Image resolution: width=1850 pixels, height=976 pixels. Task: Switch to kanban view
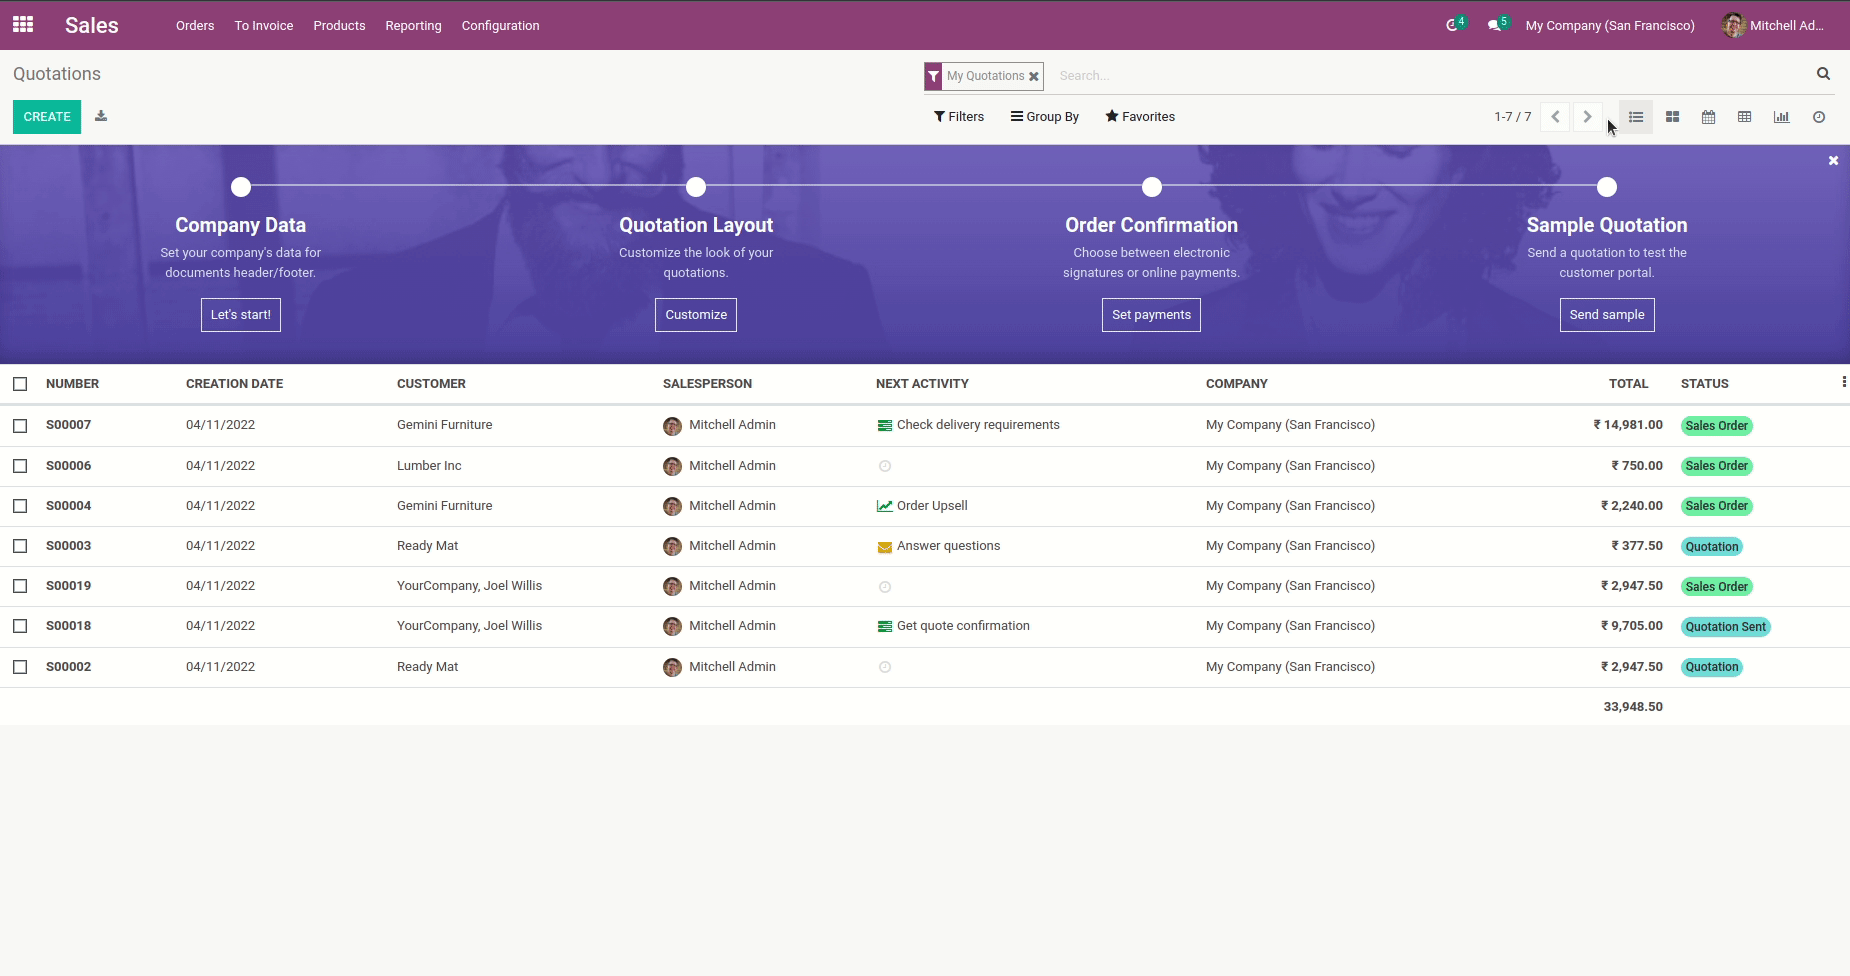tap(1672, 117)
